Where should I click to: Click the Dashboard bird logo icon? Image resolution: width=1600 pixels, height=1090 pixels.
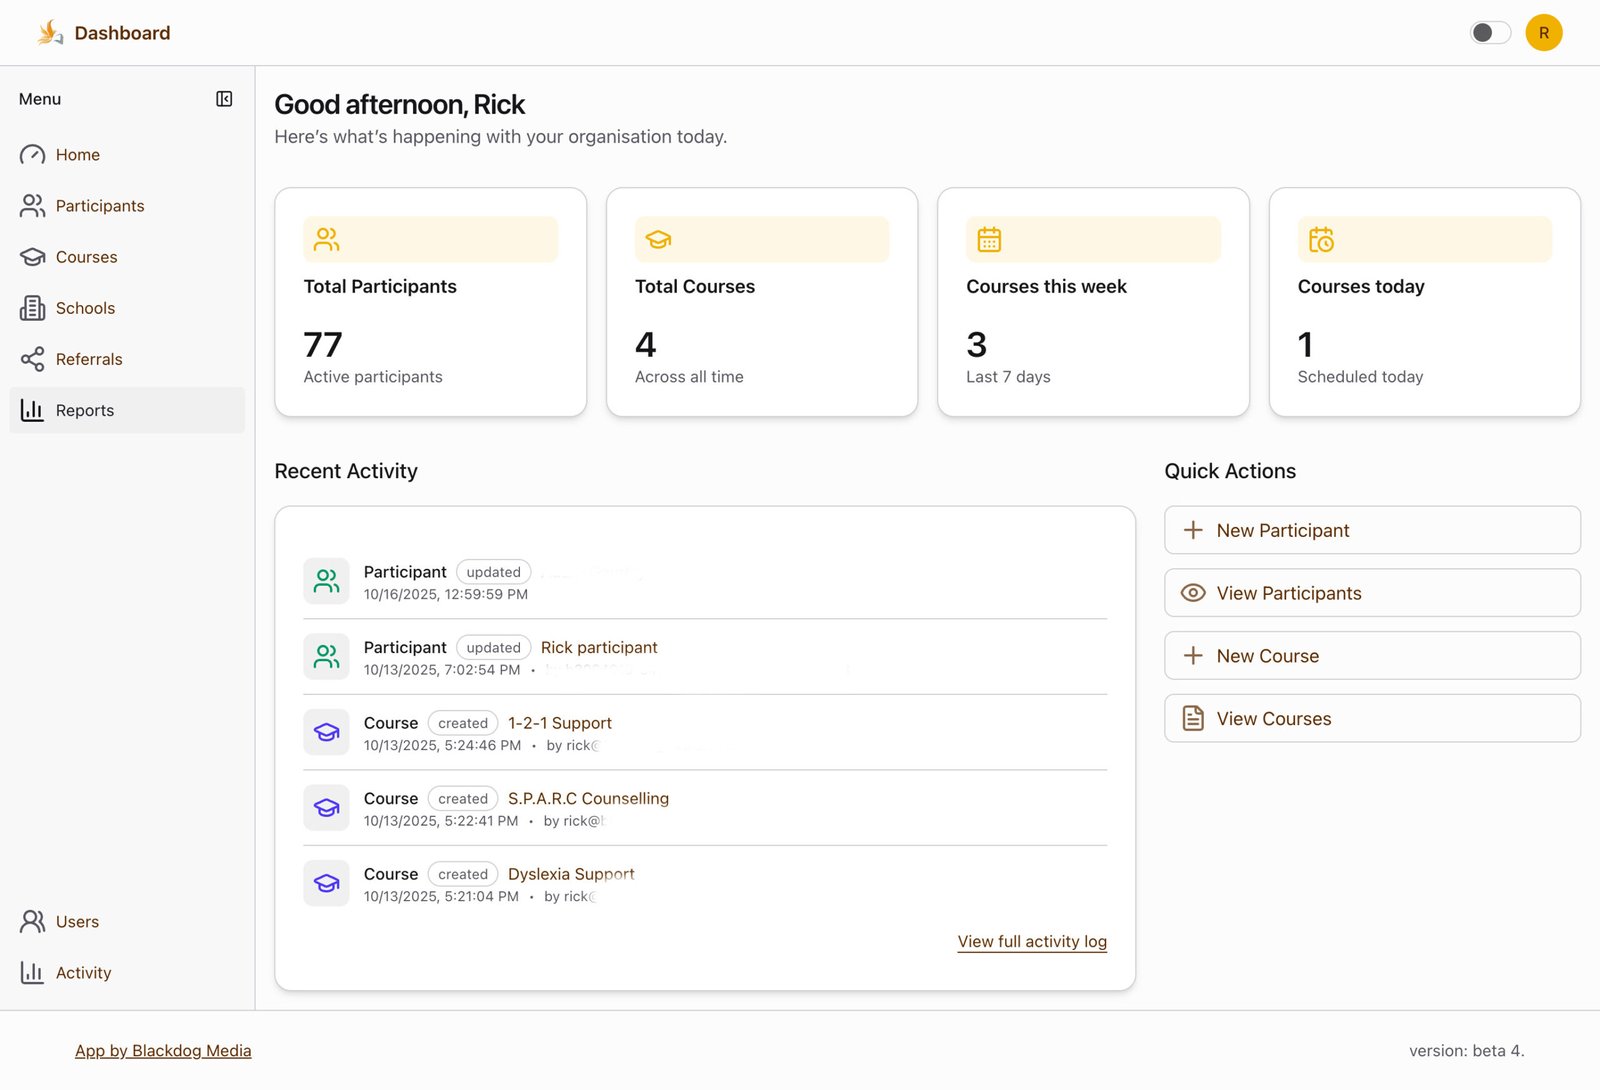click(x=50, y=33)
